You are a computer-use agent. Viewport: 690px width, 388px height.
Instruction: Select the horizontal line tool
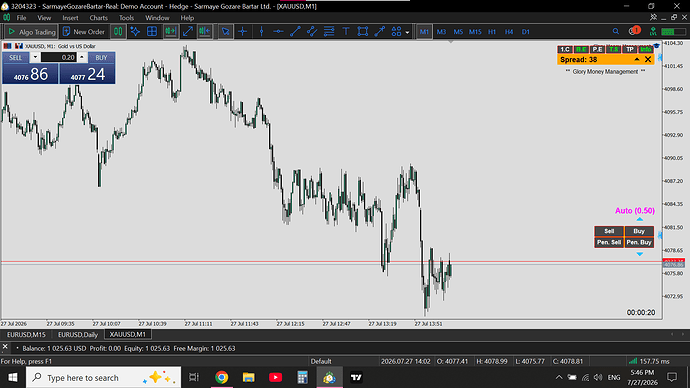tap(278, 31)
